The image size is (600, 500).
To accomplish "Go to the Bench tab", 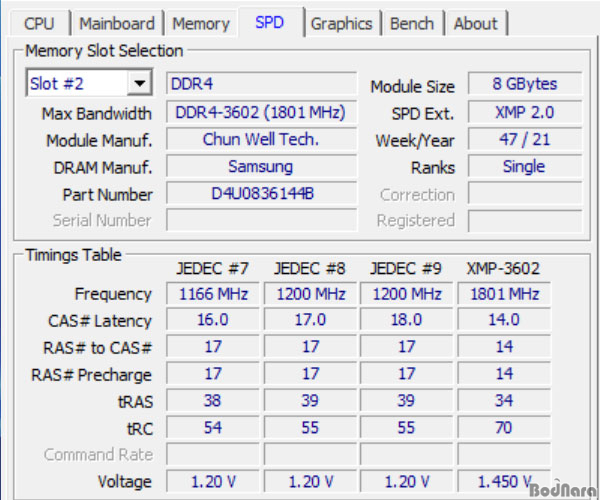I will point(412,24).
